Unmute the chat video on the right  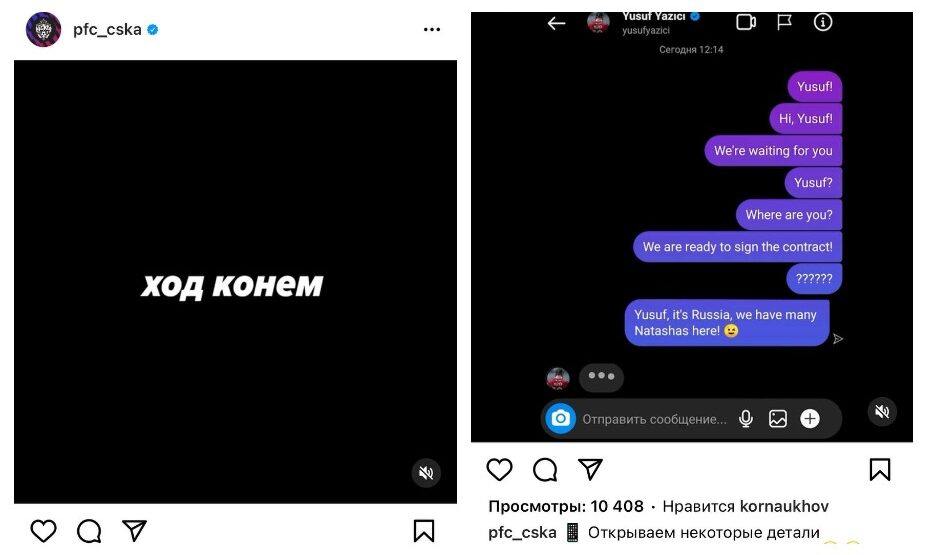click(882, 411)
